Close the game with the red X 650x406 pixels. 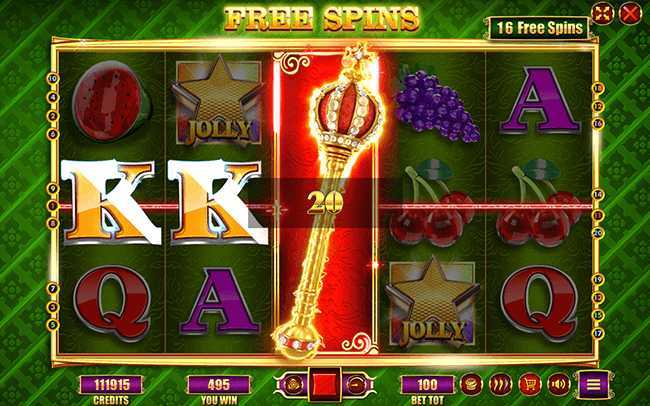pos(630,14)
